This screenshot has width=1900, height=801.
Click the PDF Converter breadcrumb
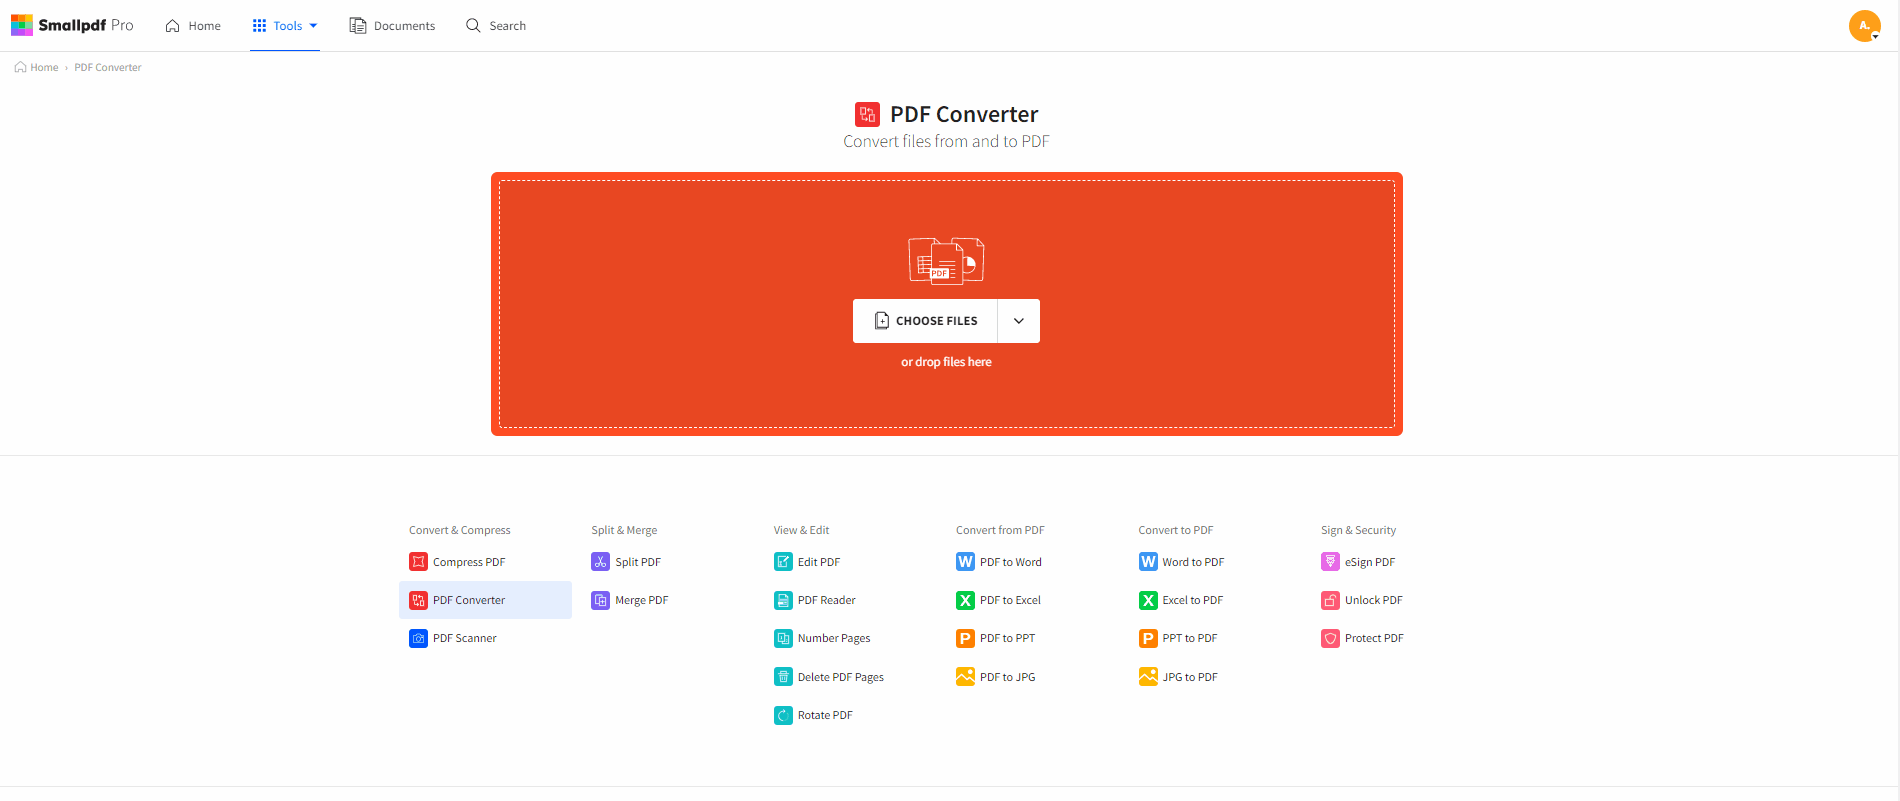pos(108,67)
